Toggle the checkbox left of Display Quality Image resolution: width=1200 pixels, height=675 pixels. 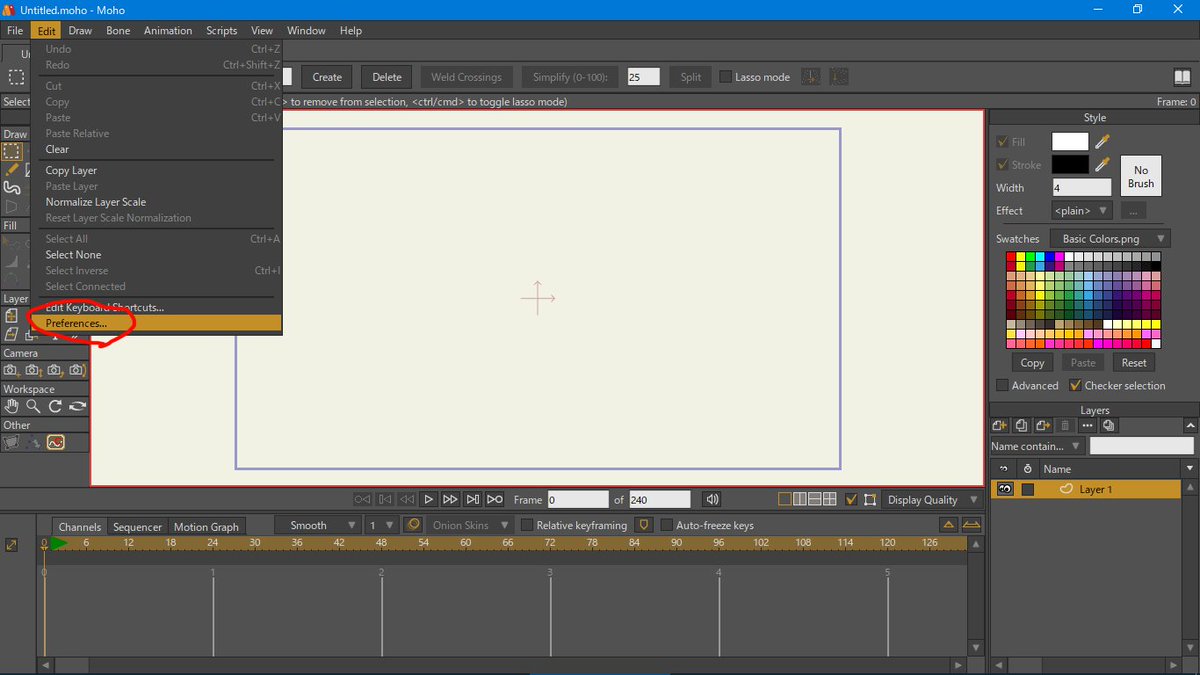click(852, 499)
